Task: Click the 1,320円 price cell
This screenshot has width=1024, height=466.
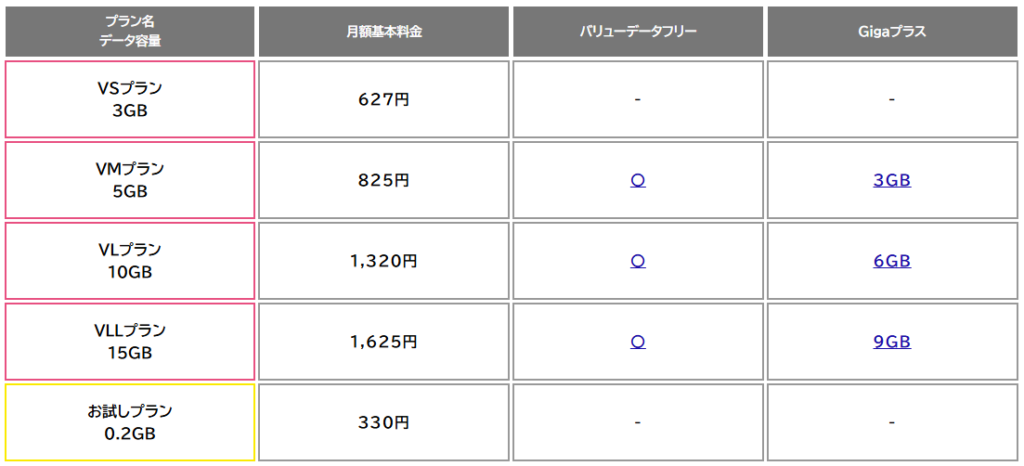Action: 384,261
